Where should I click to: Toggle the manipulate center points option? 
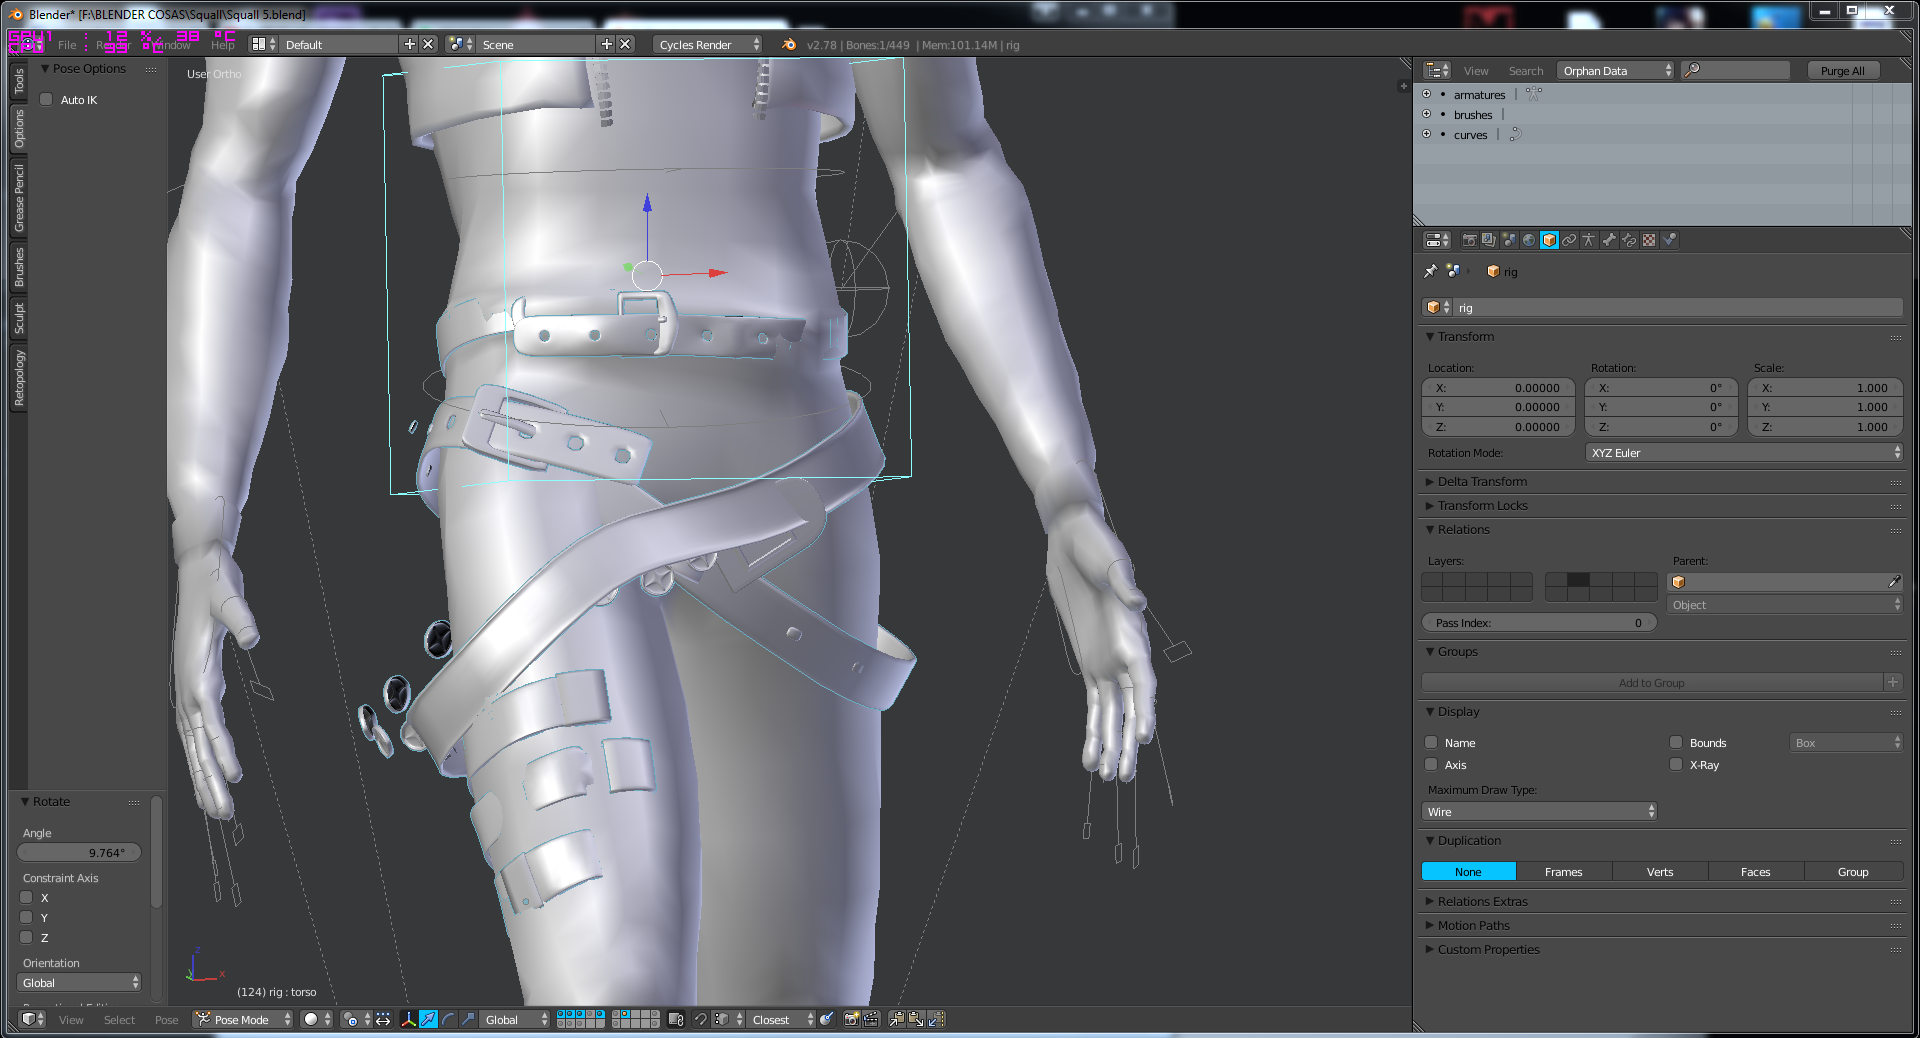383,1019
